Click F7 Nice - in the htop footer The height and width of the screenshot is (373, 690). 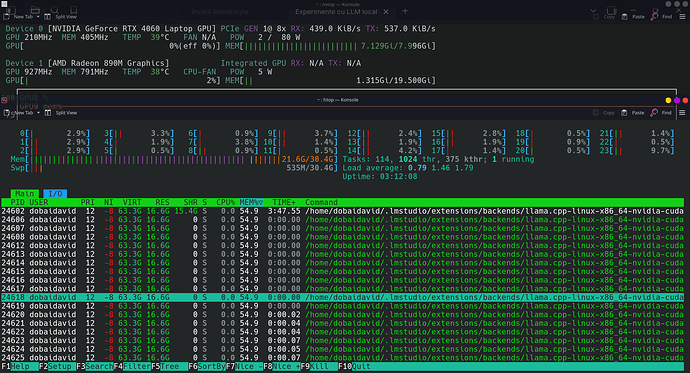(x=244, y=366)
